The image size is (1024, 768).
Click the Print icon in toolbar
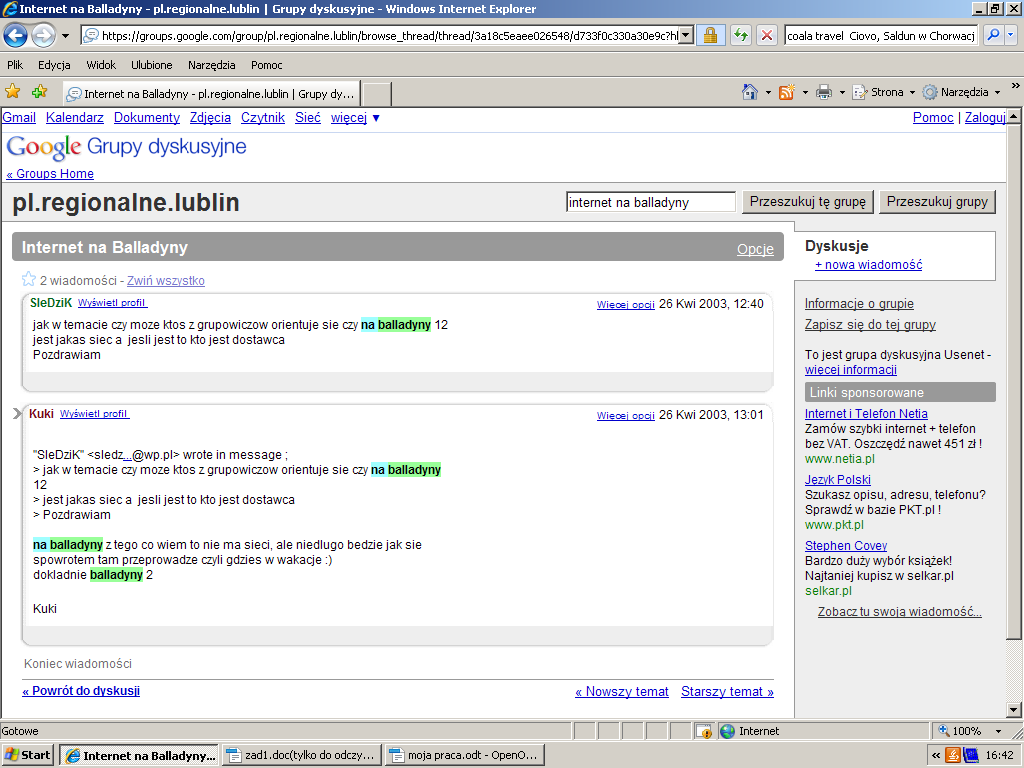(823, 92)
